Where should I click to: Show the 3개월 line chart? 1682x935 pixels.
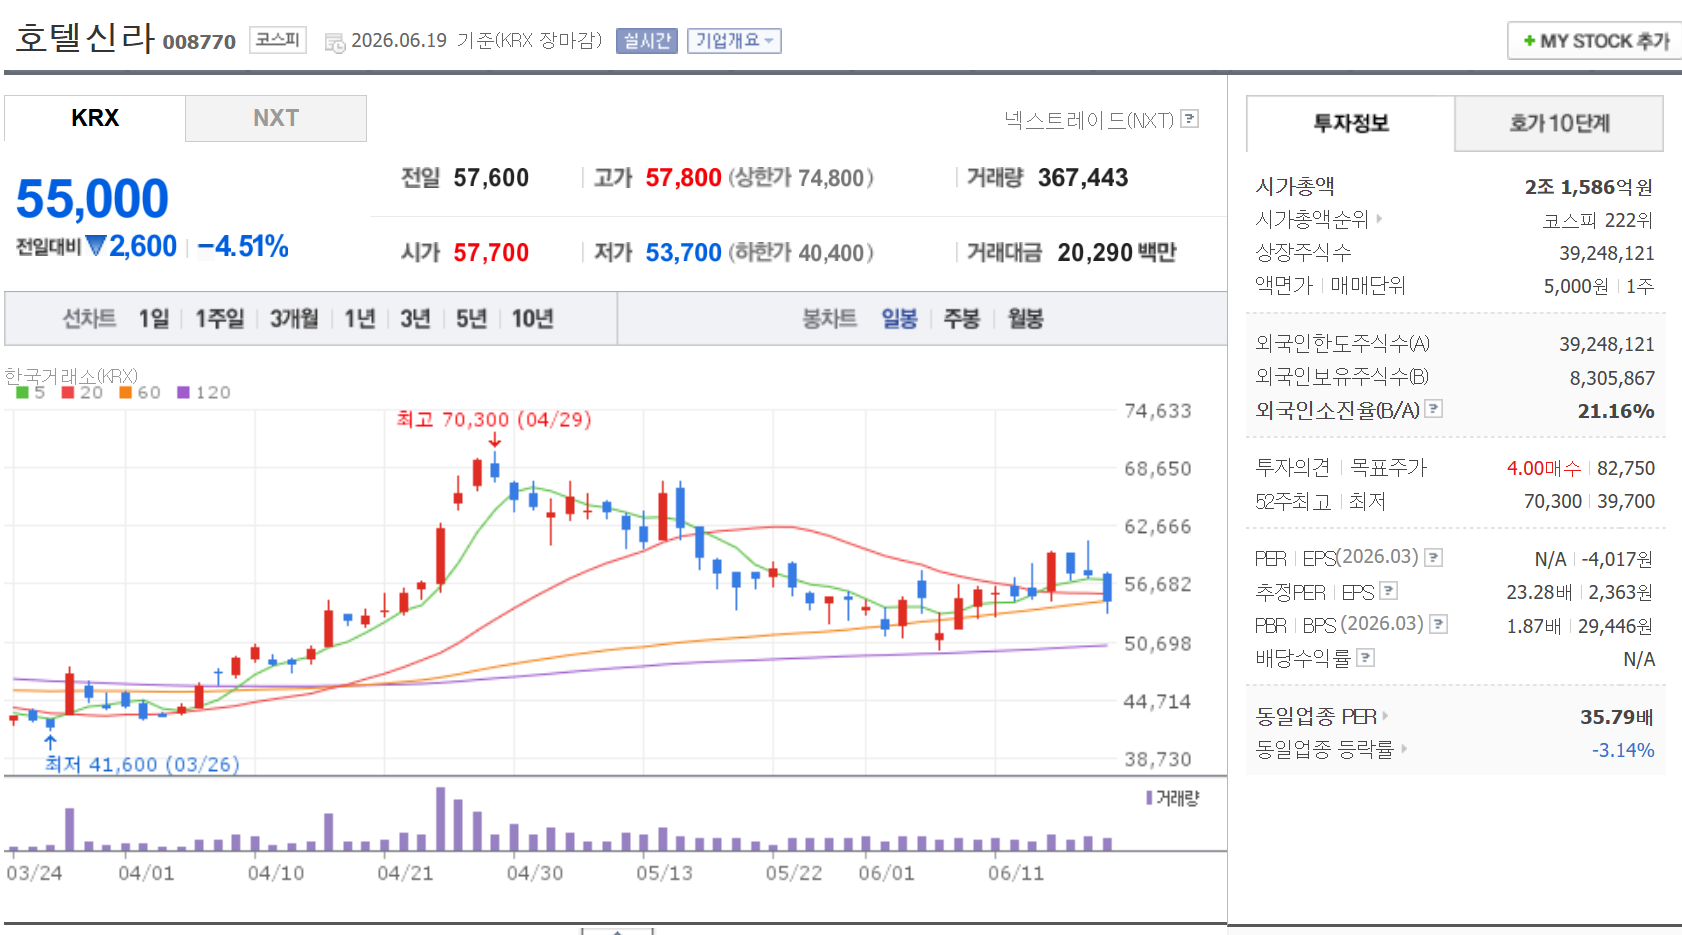click(294, 318)
